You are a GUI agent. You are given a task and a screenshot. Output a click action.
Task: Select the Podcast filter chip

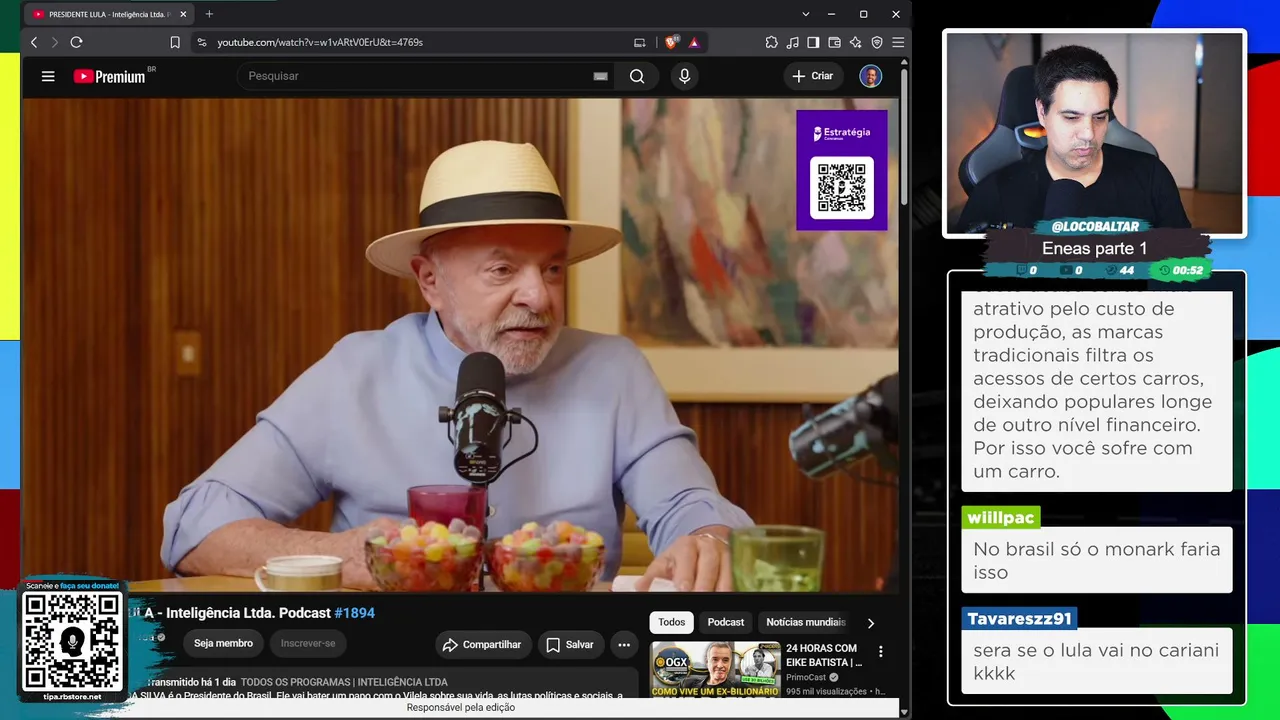point(726,622)
